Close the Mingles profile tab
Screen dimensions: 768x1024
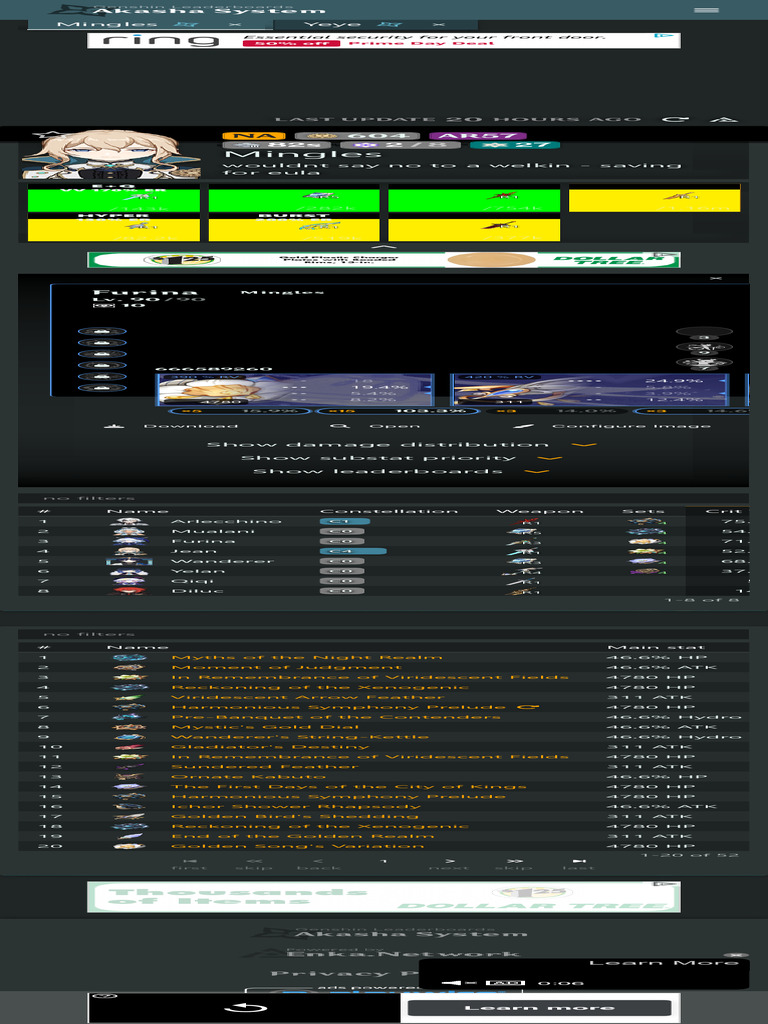[x=235, y=23]
